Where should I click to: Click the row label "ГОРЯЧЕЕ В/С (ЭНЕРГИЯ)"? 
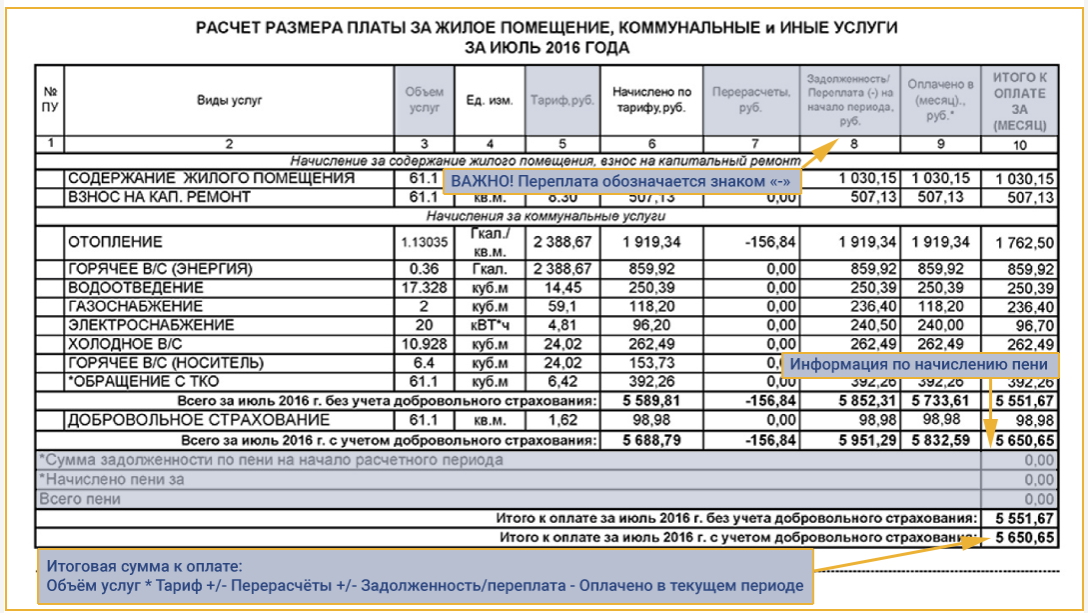(160, 269)
